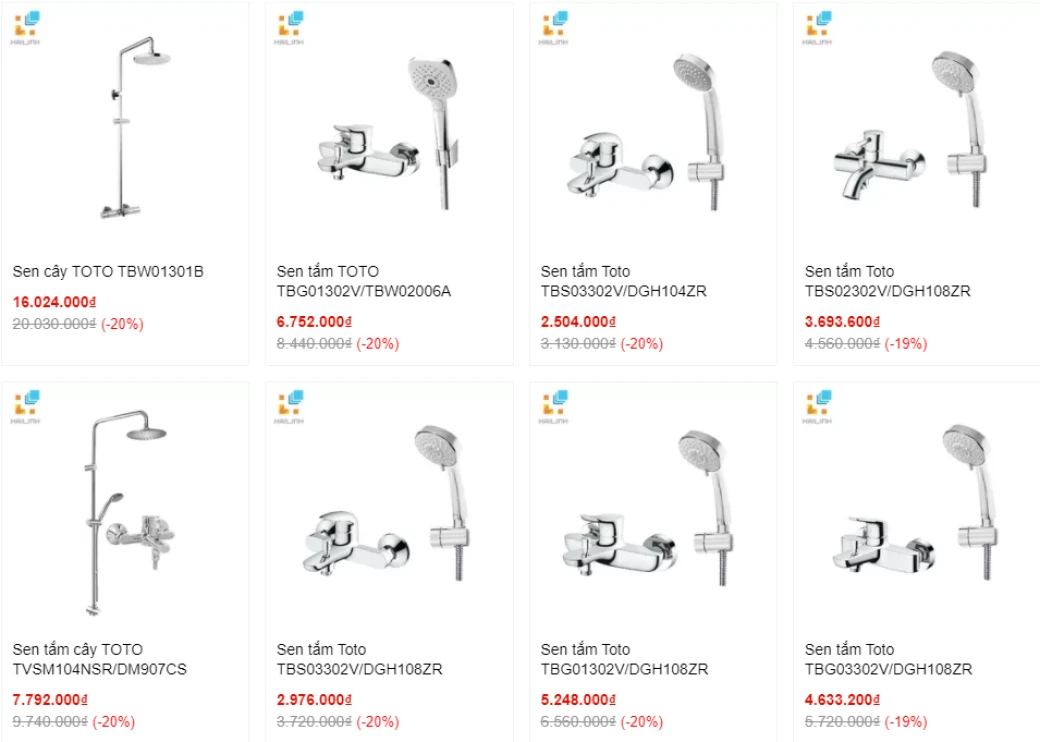Viewport: 1040px width, 742px height.
Task: Click the logo icon on the TBS03302V/DGH104ZR card
Action: click(x=554, y=27)
